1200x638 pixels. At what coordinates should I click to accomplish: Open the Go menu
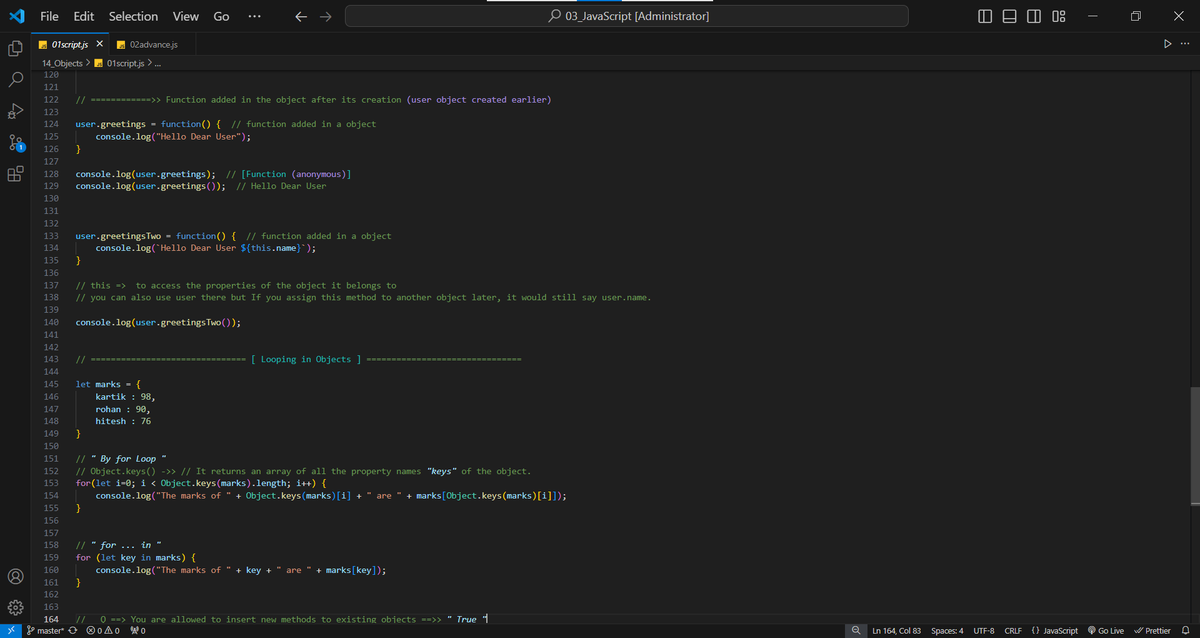(221, 16)
